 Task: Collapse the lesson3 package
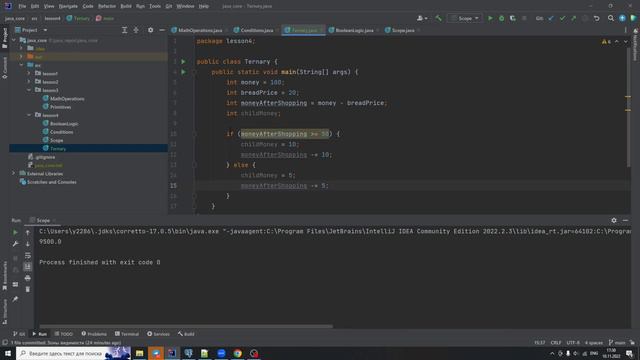point(29,90)
